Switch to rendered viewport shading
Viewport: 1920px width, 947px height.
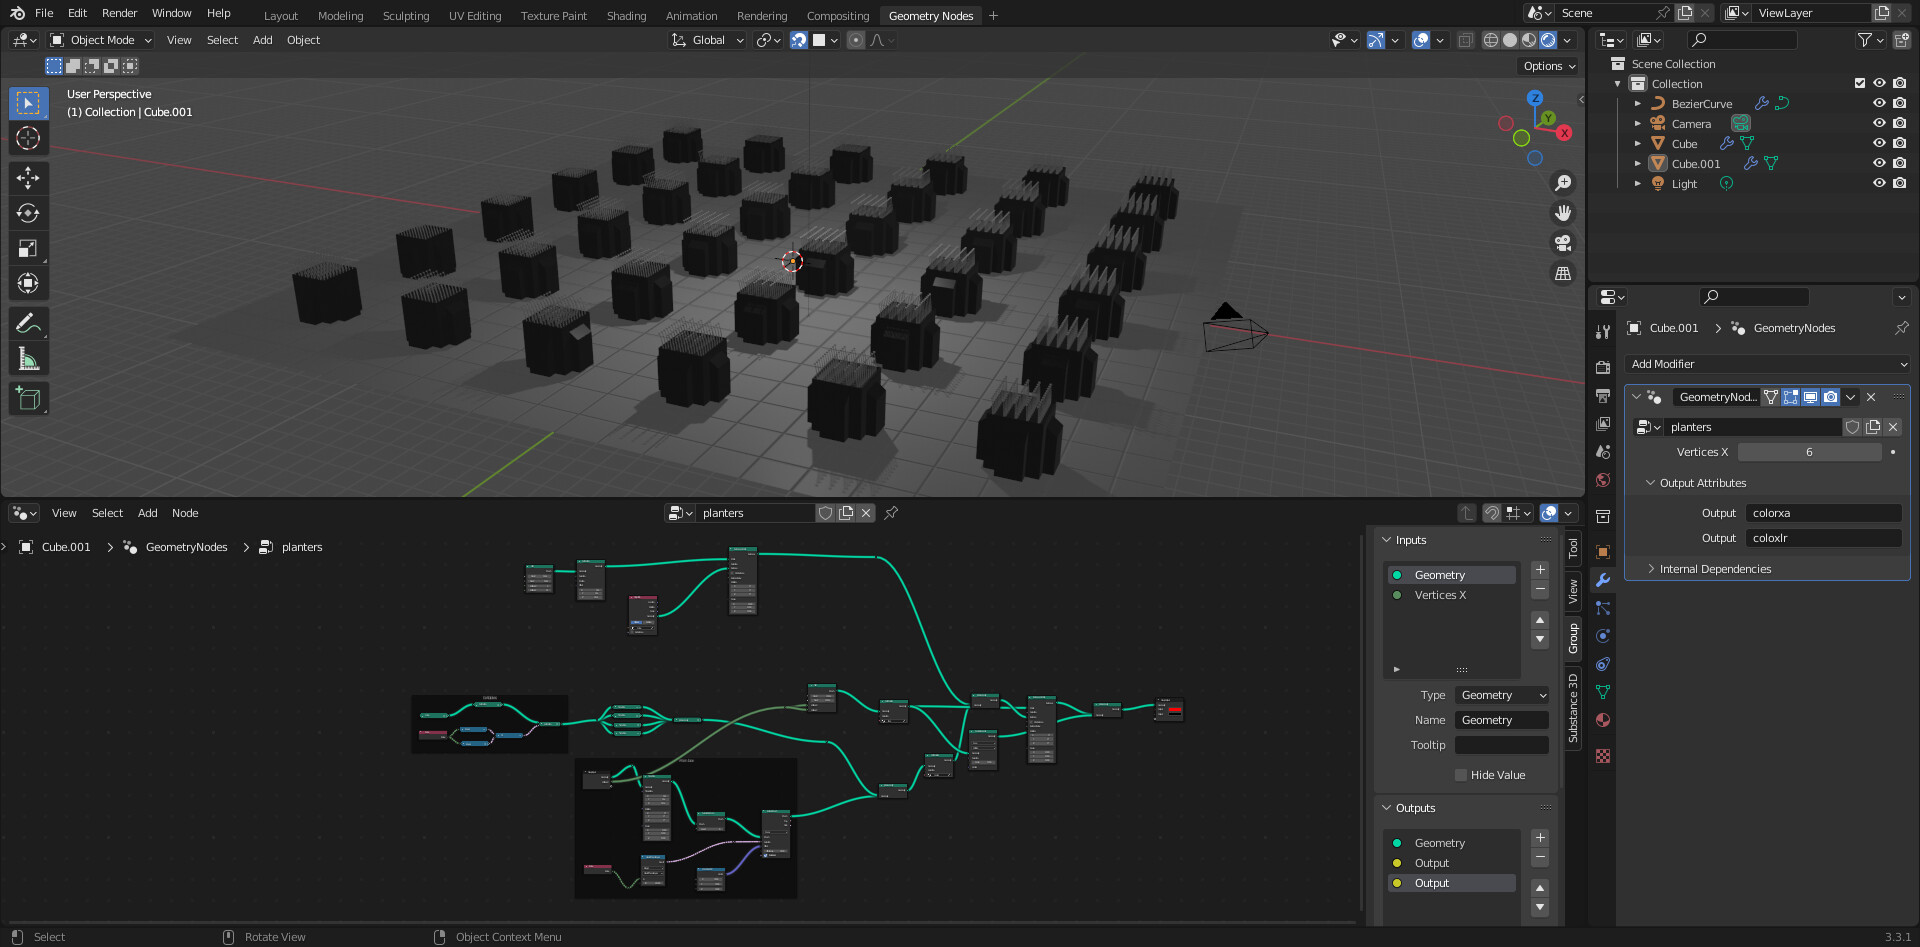point(1548,40)
